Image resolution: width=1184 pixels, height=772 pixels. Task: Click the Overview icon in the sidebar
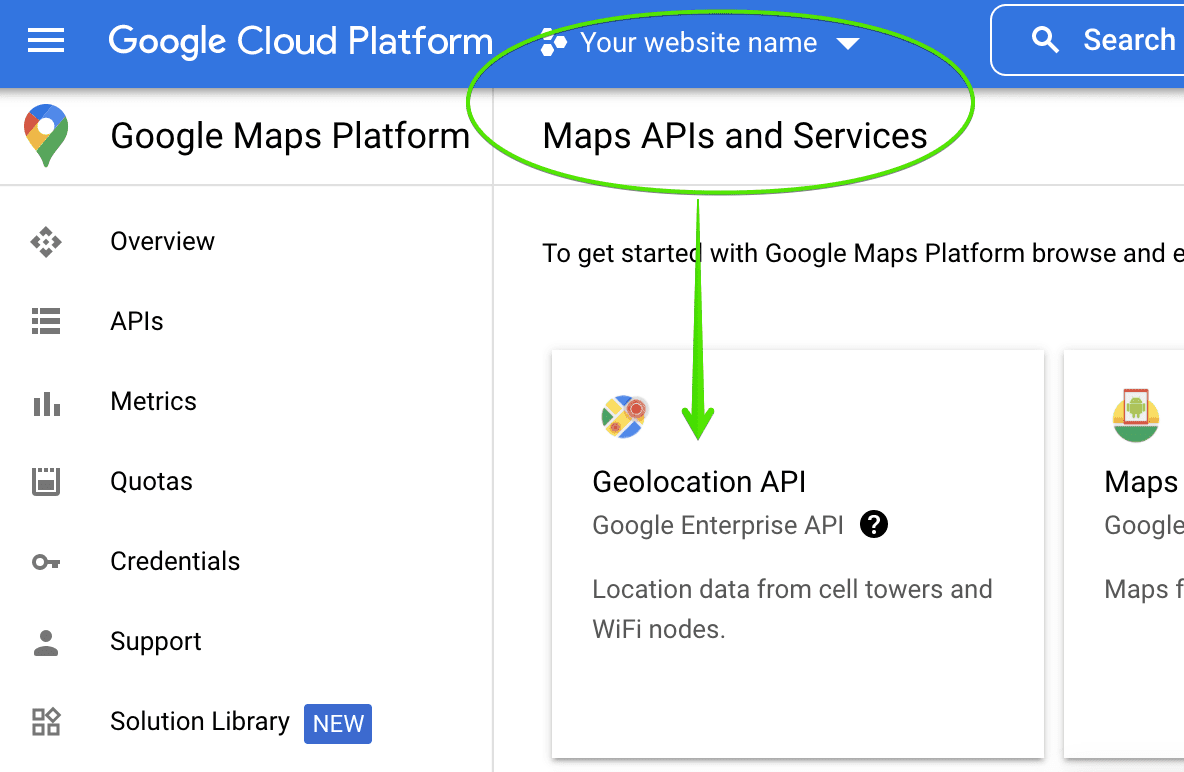coord(46,242)
